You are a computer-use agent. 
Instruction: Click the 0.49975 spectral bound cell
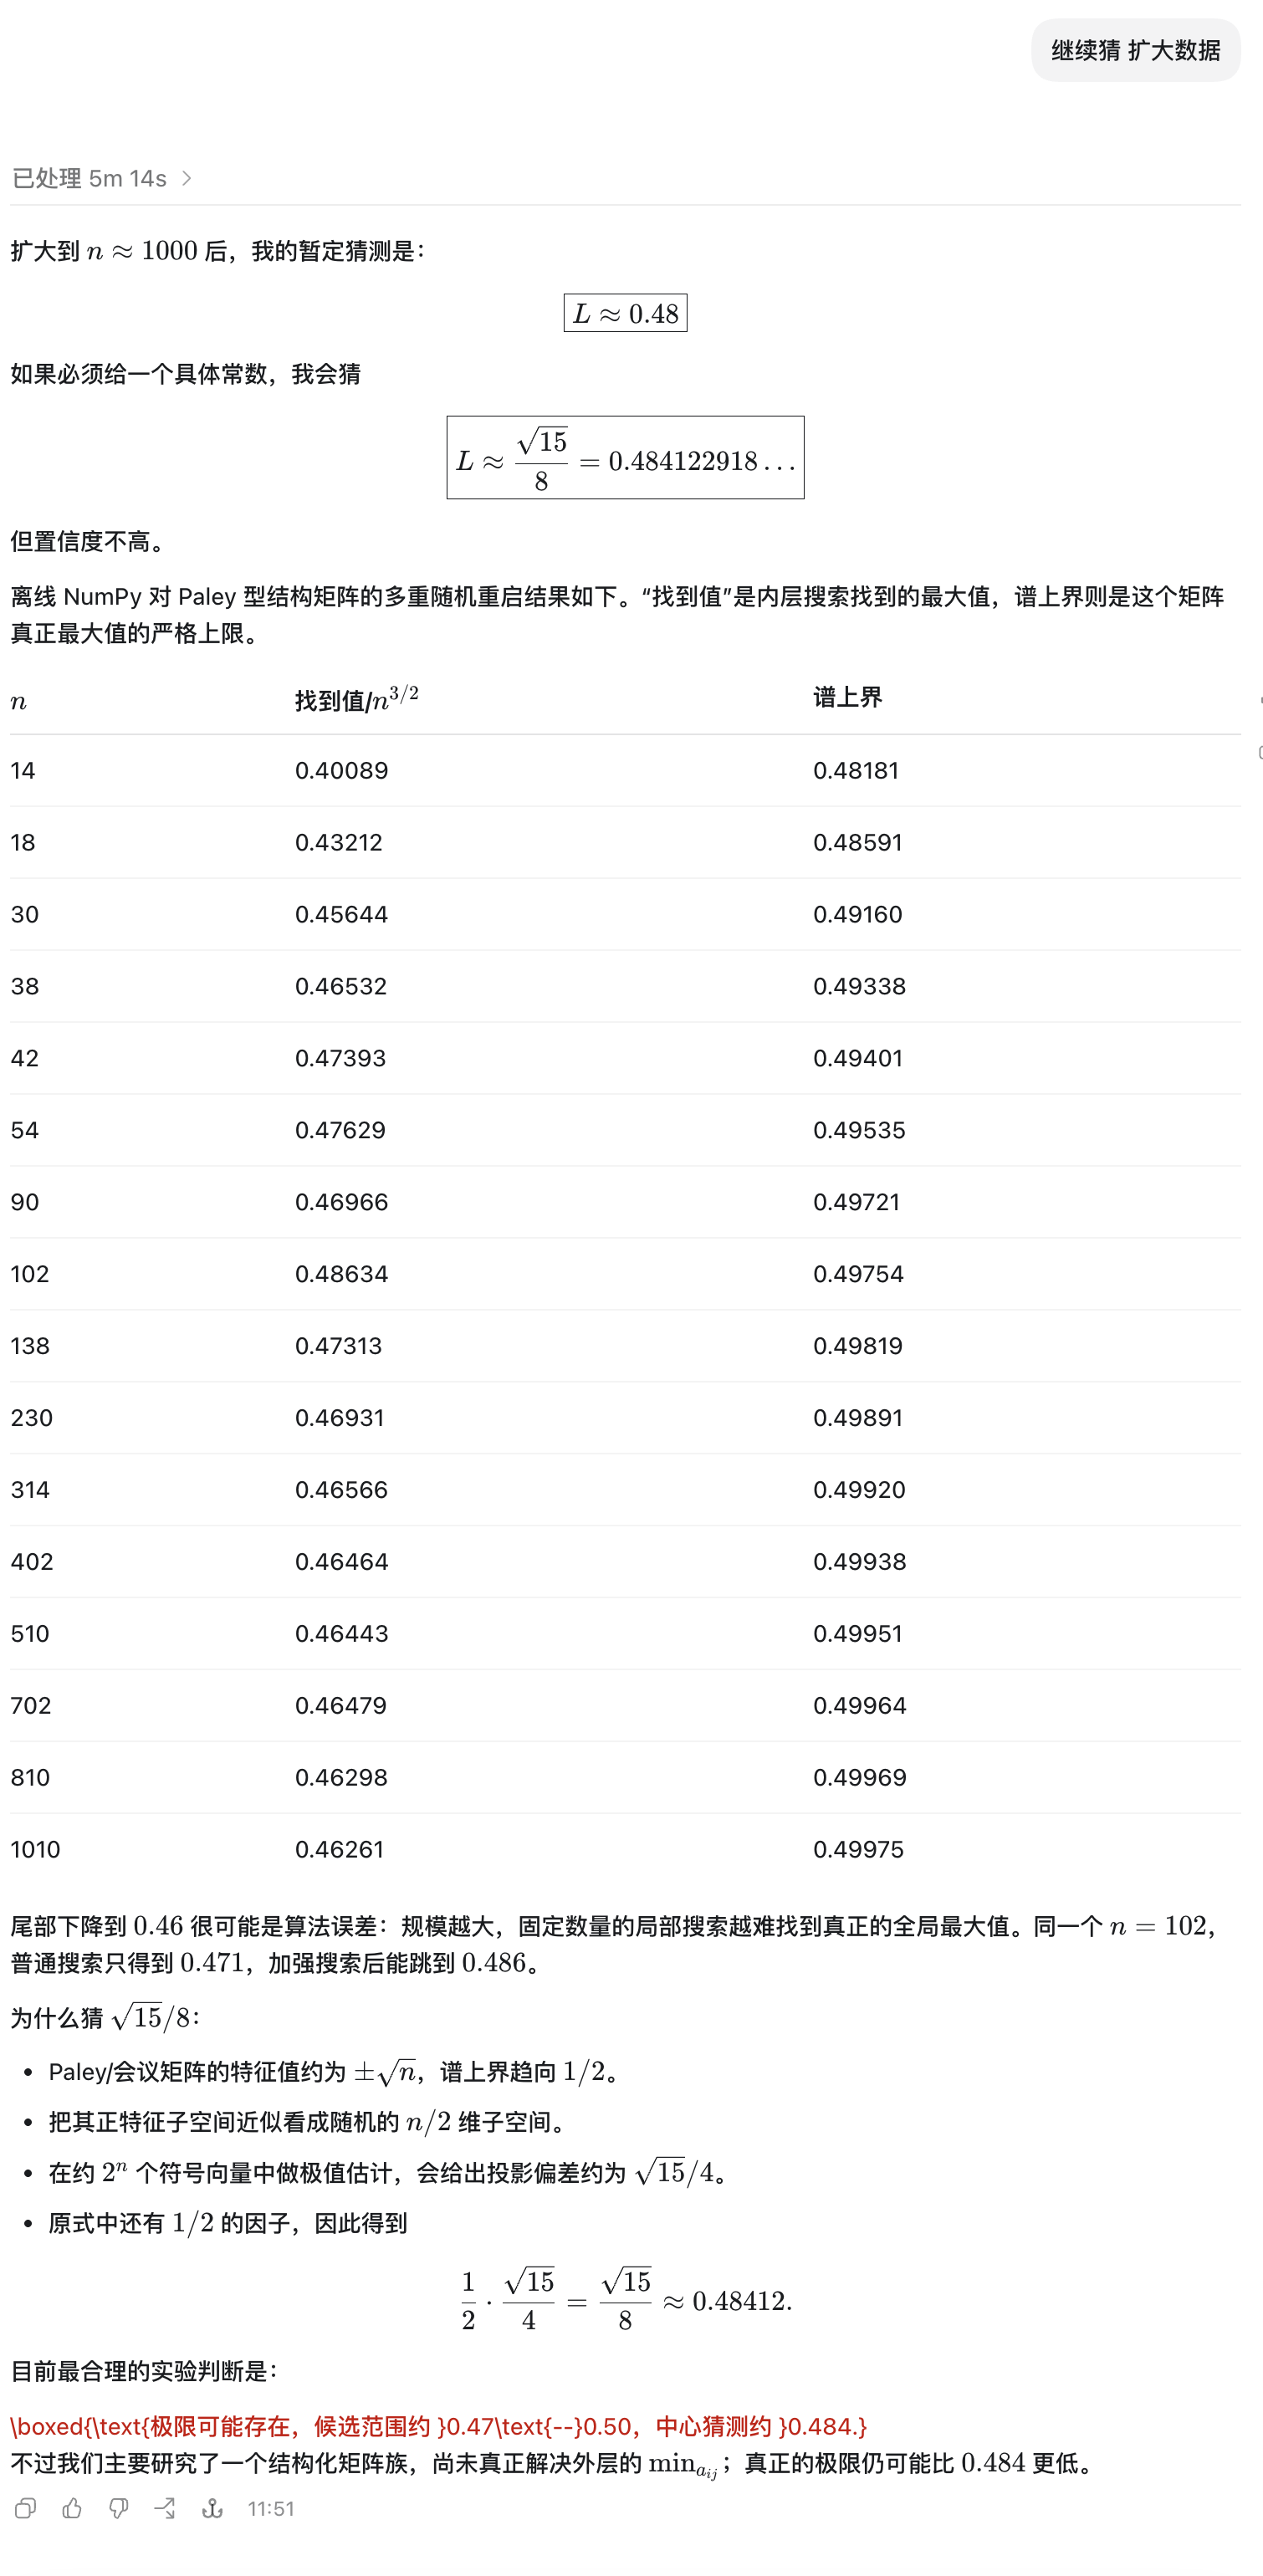coord(858,1849)
